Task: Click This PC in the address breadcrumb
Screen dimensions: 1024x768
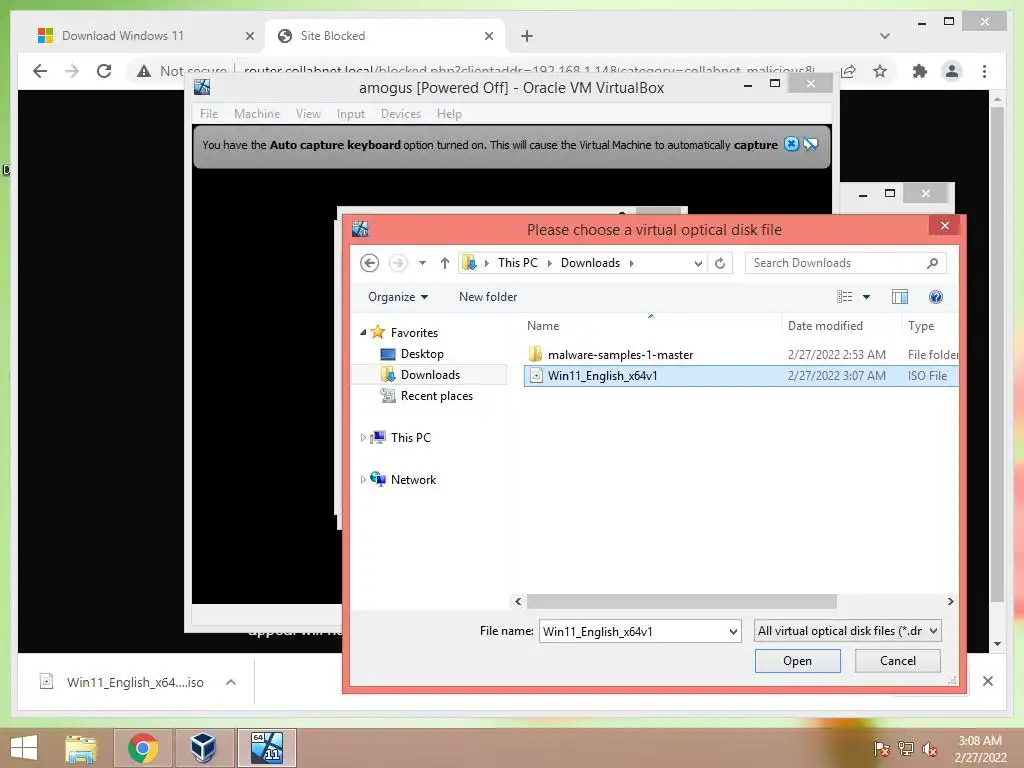Action: coord(517,263)
